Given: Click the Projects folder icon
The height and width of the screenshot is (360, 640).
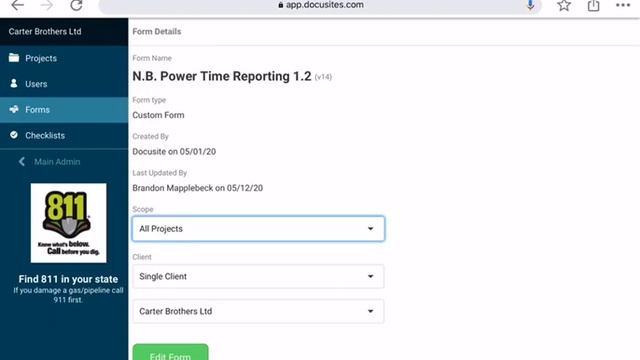Looking at the screenshot, I should point(14,58).
